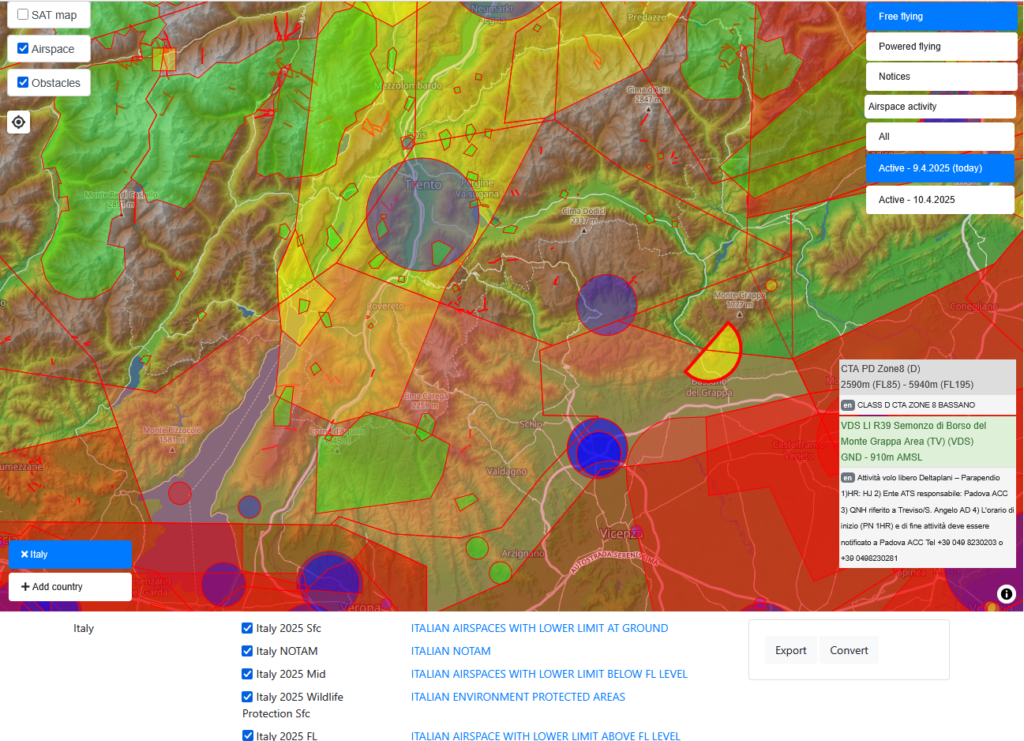Click the Monte Grappa peak label
Screen dimensions: 1024x741
(739, 300)
